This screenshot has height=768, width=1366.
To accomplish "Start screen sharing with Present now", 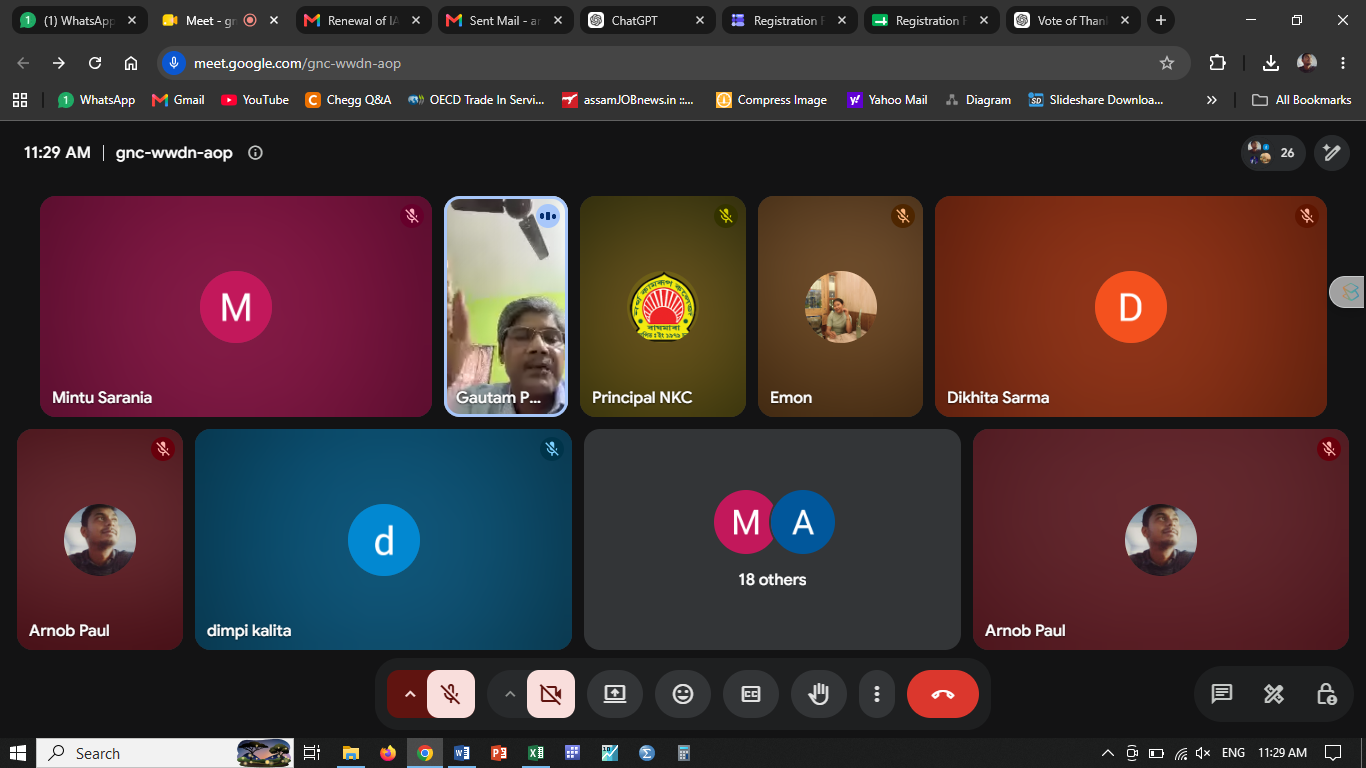I will (x=615, y=694).
